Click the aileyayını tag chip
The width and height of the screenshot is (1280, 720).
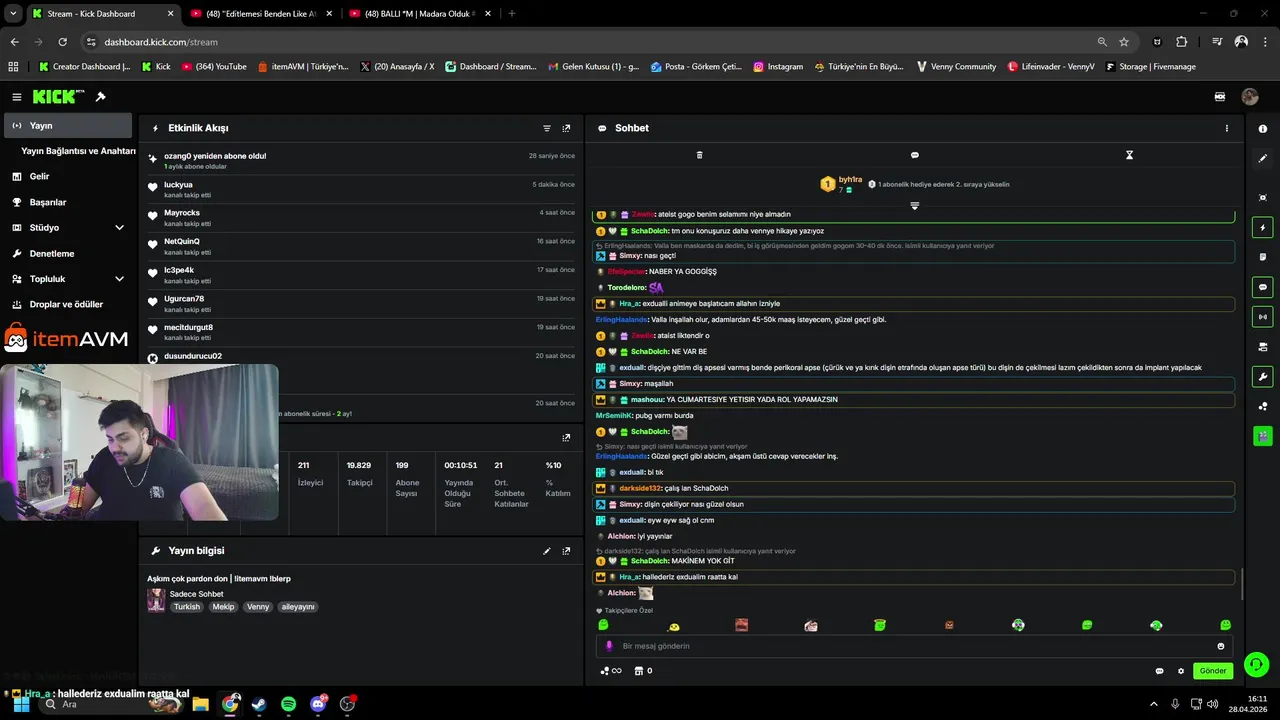(298, 607)
